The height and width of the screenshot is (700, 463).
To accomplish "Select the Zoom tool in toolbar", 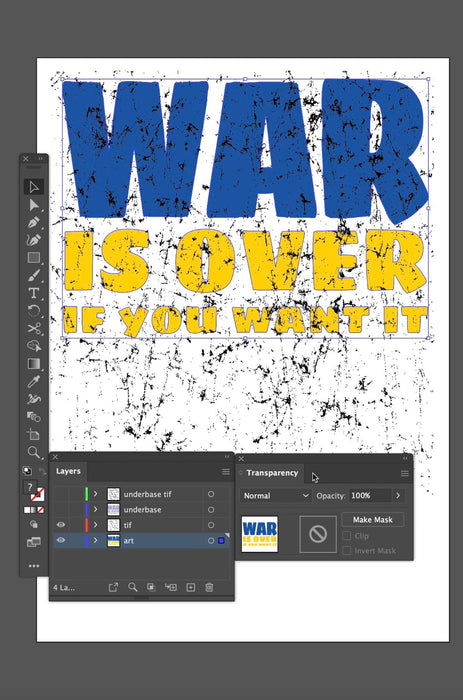I will [33, 452].
